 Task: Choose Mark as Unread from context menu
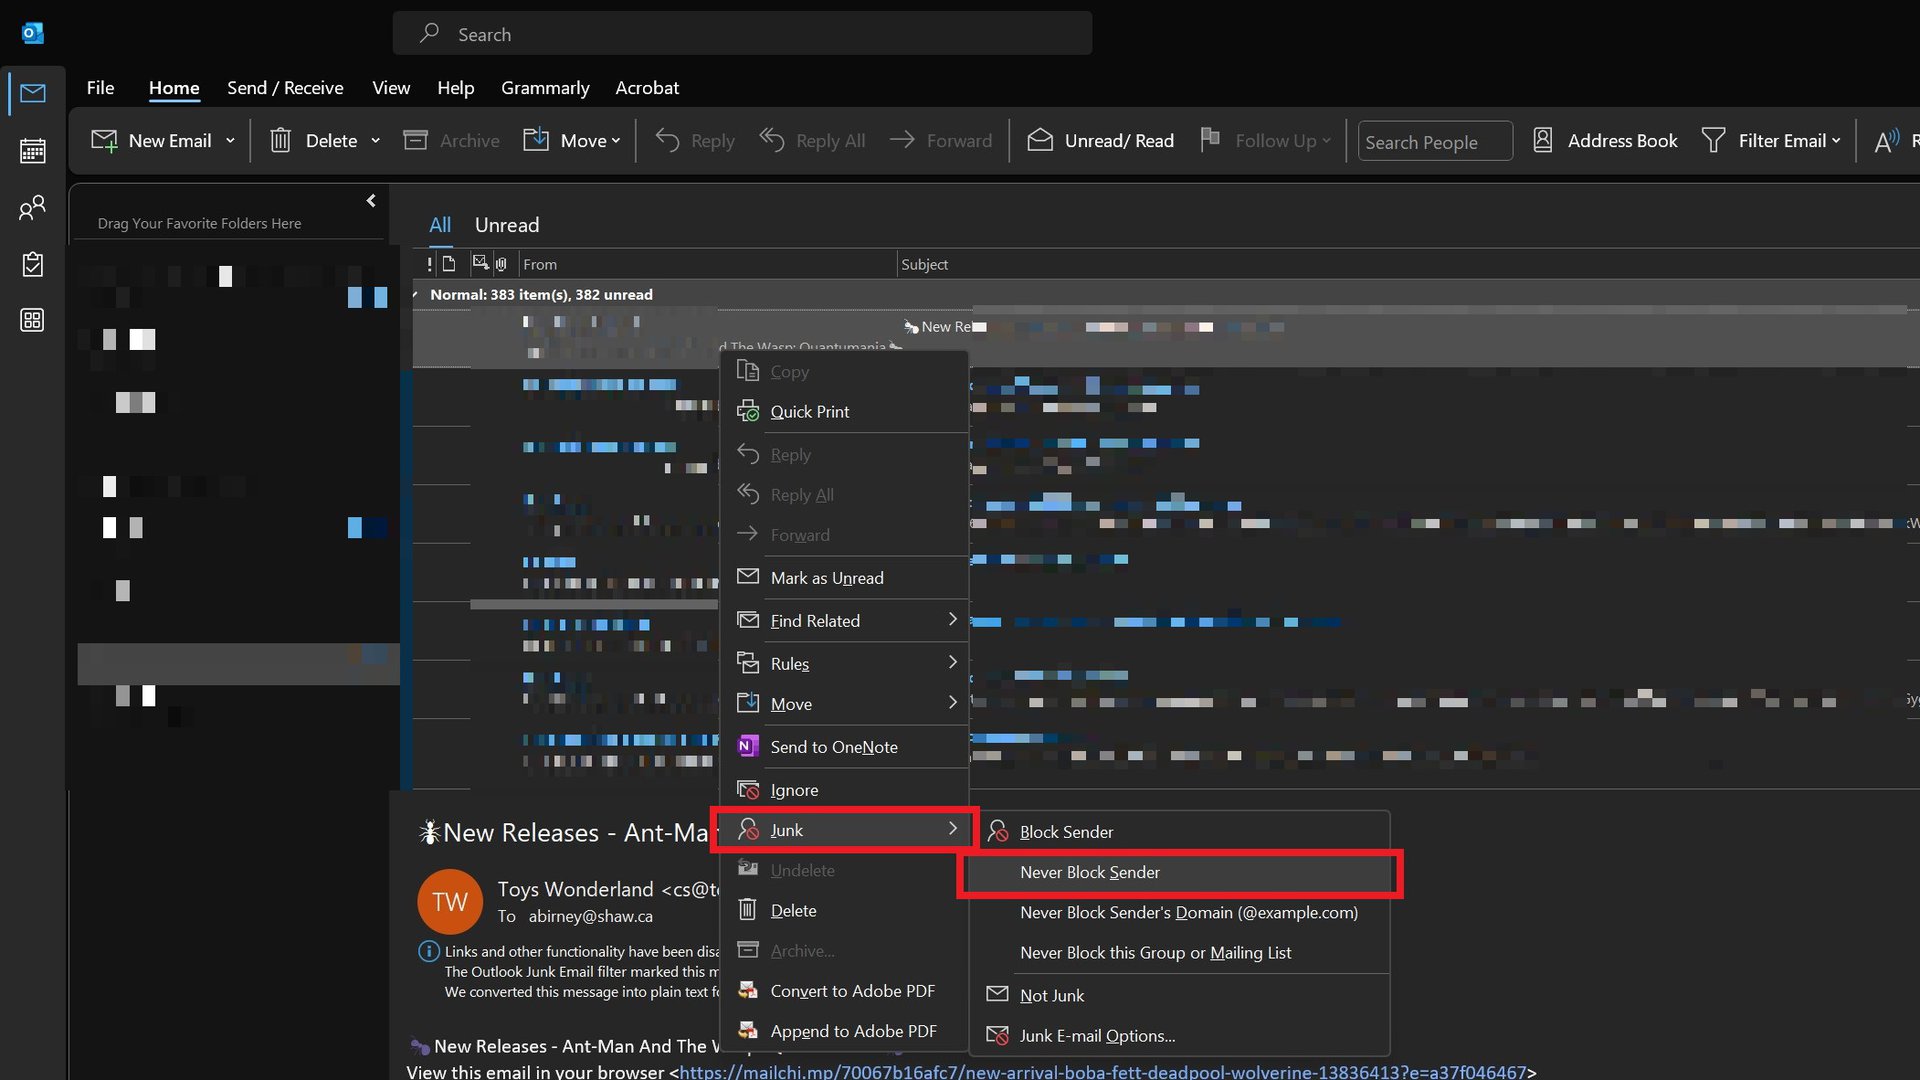point(844,578)
